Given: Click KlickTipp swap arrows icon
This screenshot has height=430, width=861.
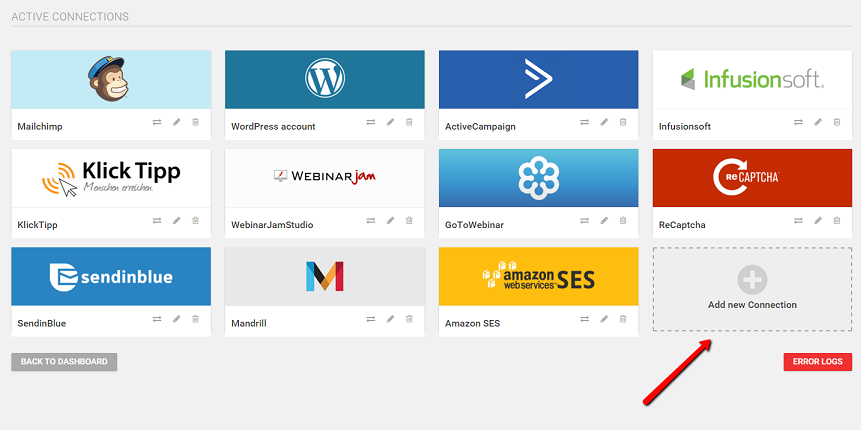Looking at the screenshot, I should (157, 220).
